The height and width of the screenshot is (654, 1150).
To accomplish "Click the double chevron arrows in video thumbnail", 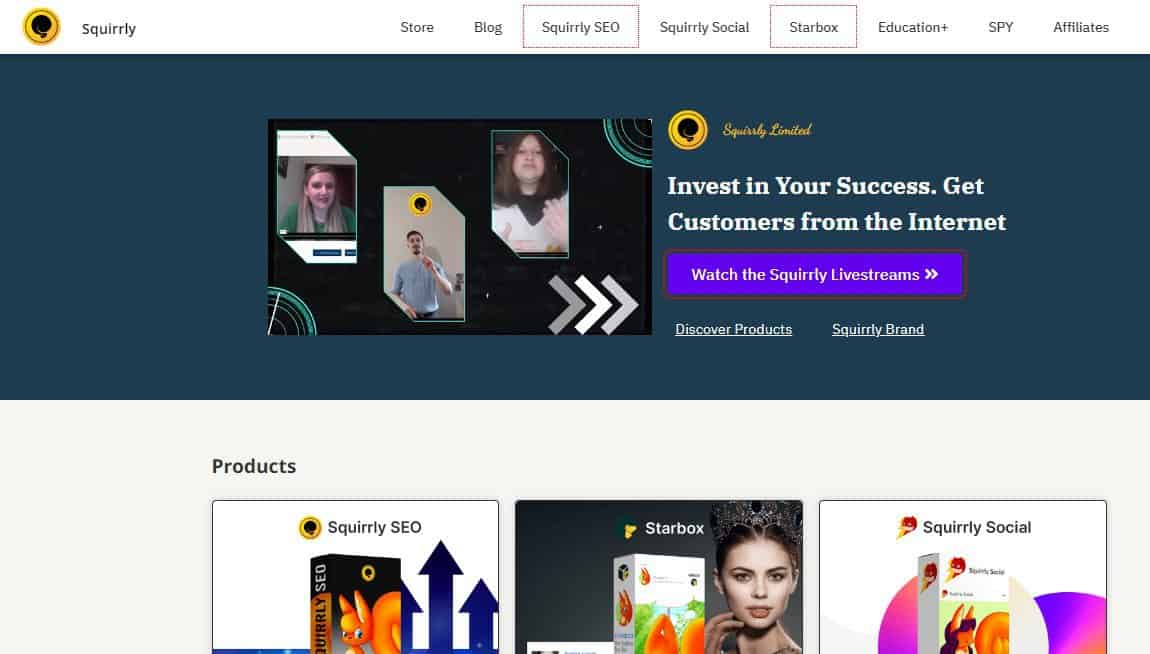I will [x=593, y=304].
